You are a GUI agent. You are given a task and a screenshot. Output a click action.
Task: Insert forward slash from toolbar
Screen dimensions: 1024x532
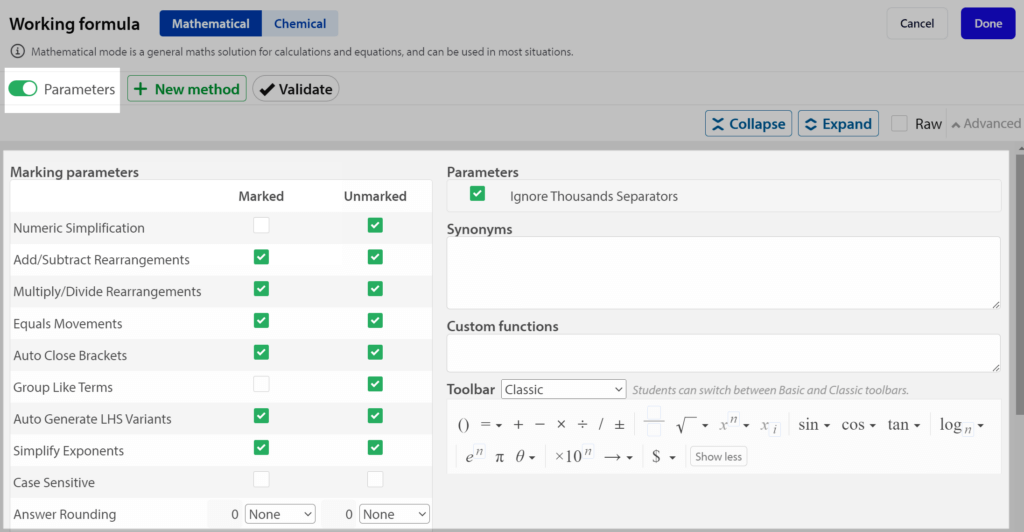tap(601, 425)
